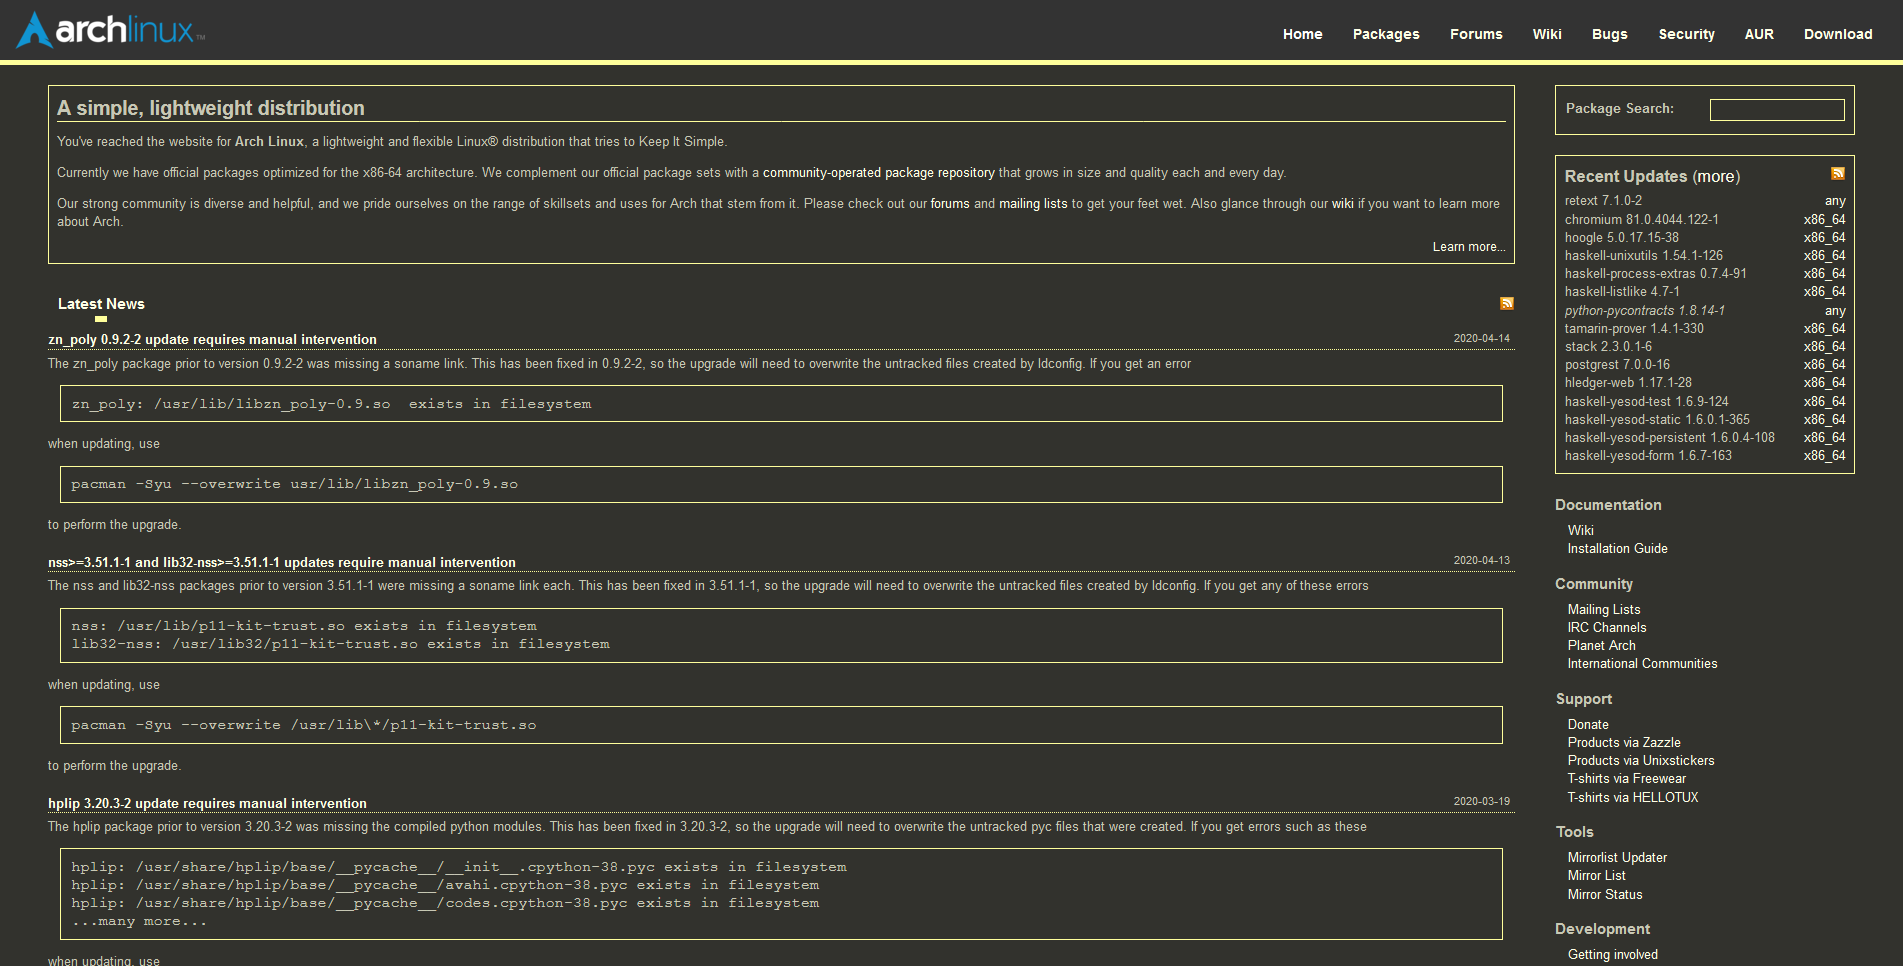Open the Packages nav item
1903x966 pixels.
pyautogui.click(x=1386, y=34)
